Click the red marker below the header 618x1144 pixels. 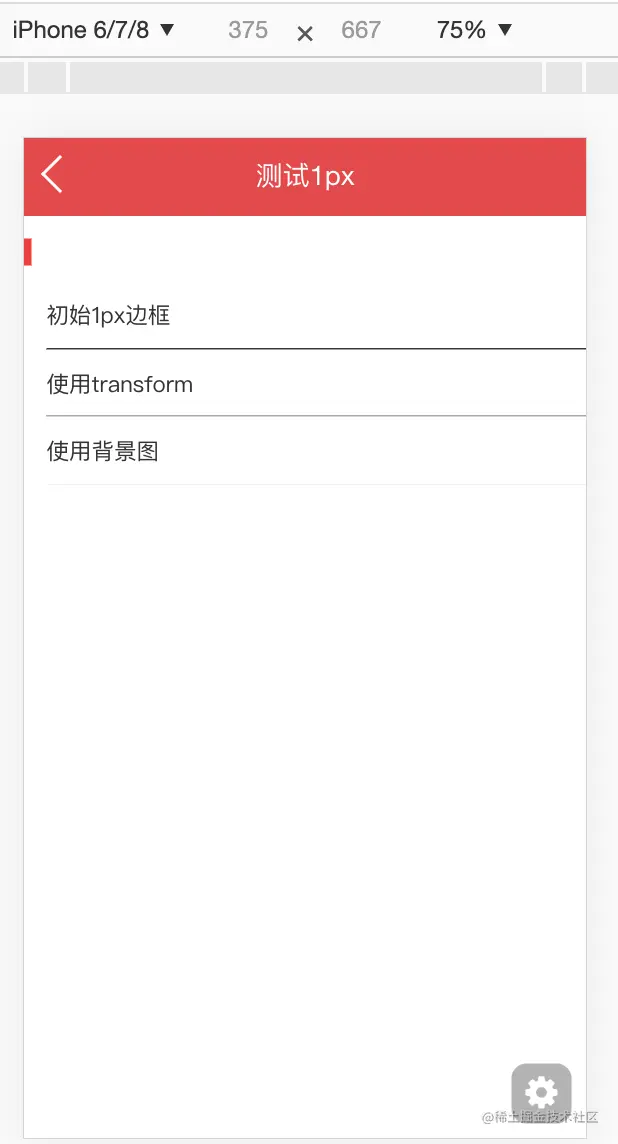pyautogui.click(x=27, y=250)
